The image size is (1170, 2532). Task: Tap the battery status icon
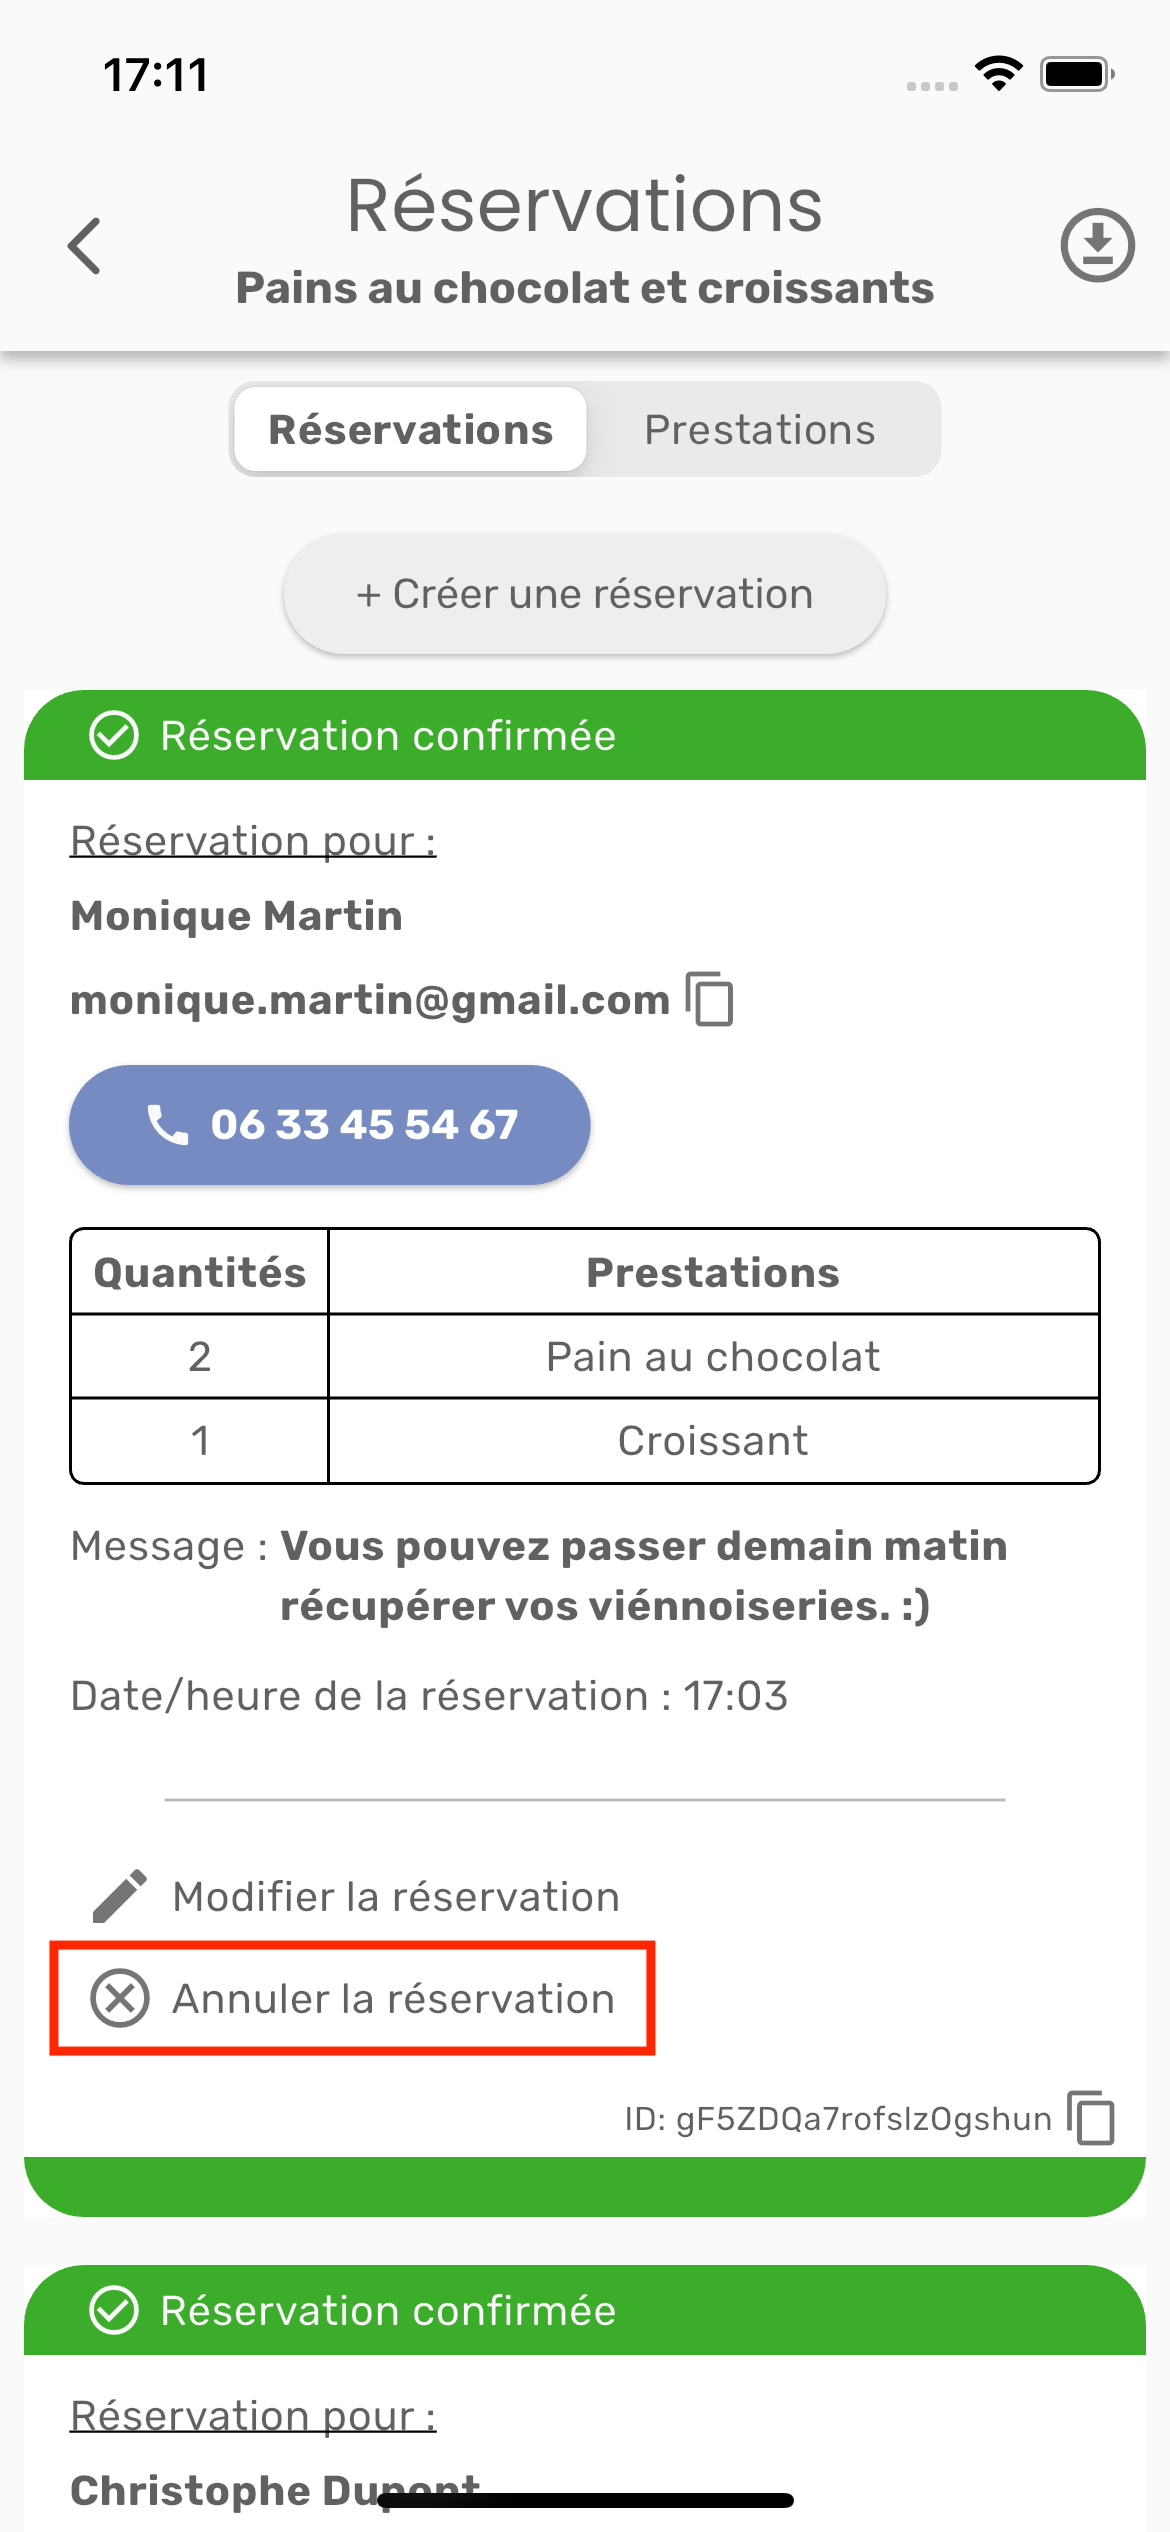coord(1077,74)
